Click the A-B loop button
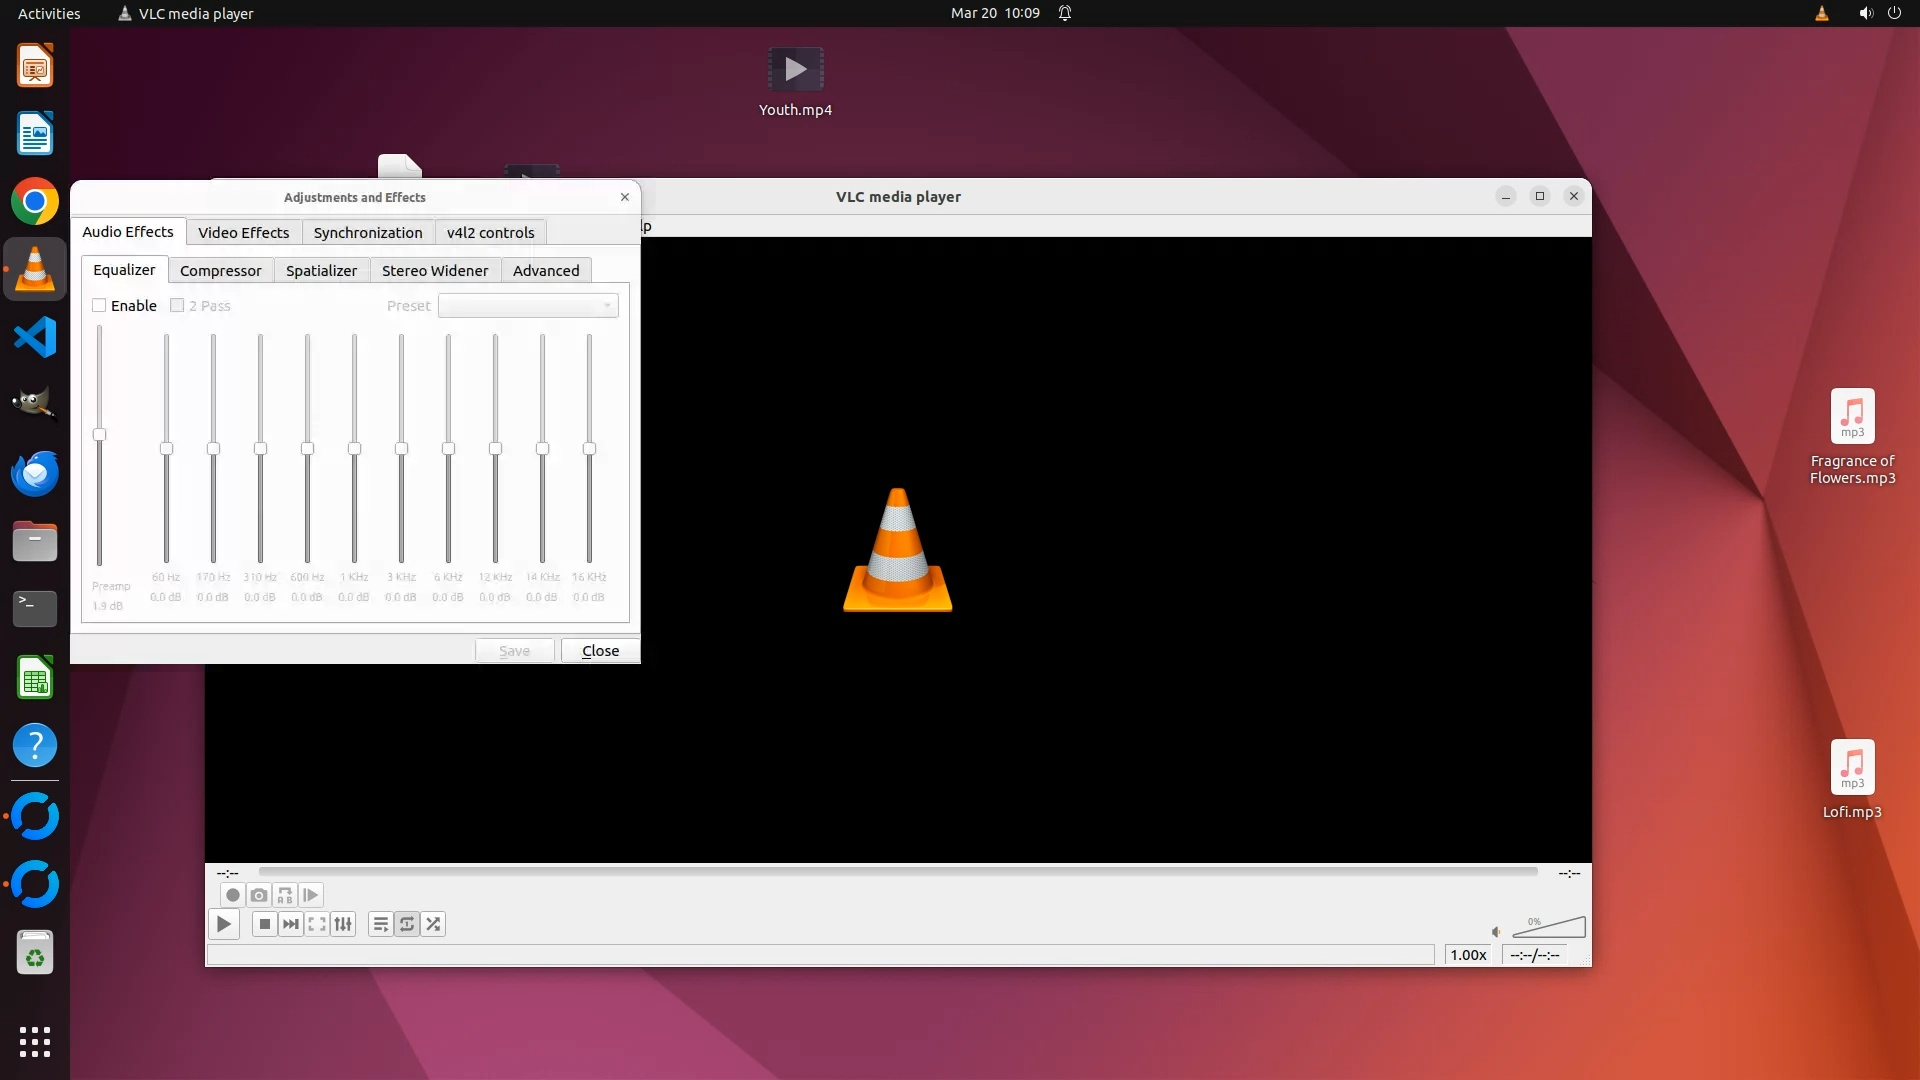The height and width of the screenshot is (1080, 1920). click(x=285, y=895)
